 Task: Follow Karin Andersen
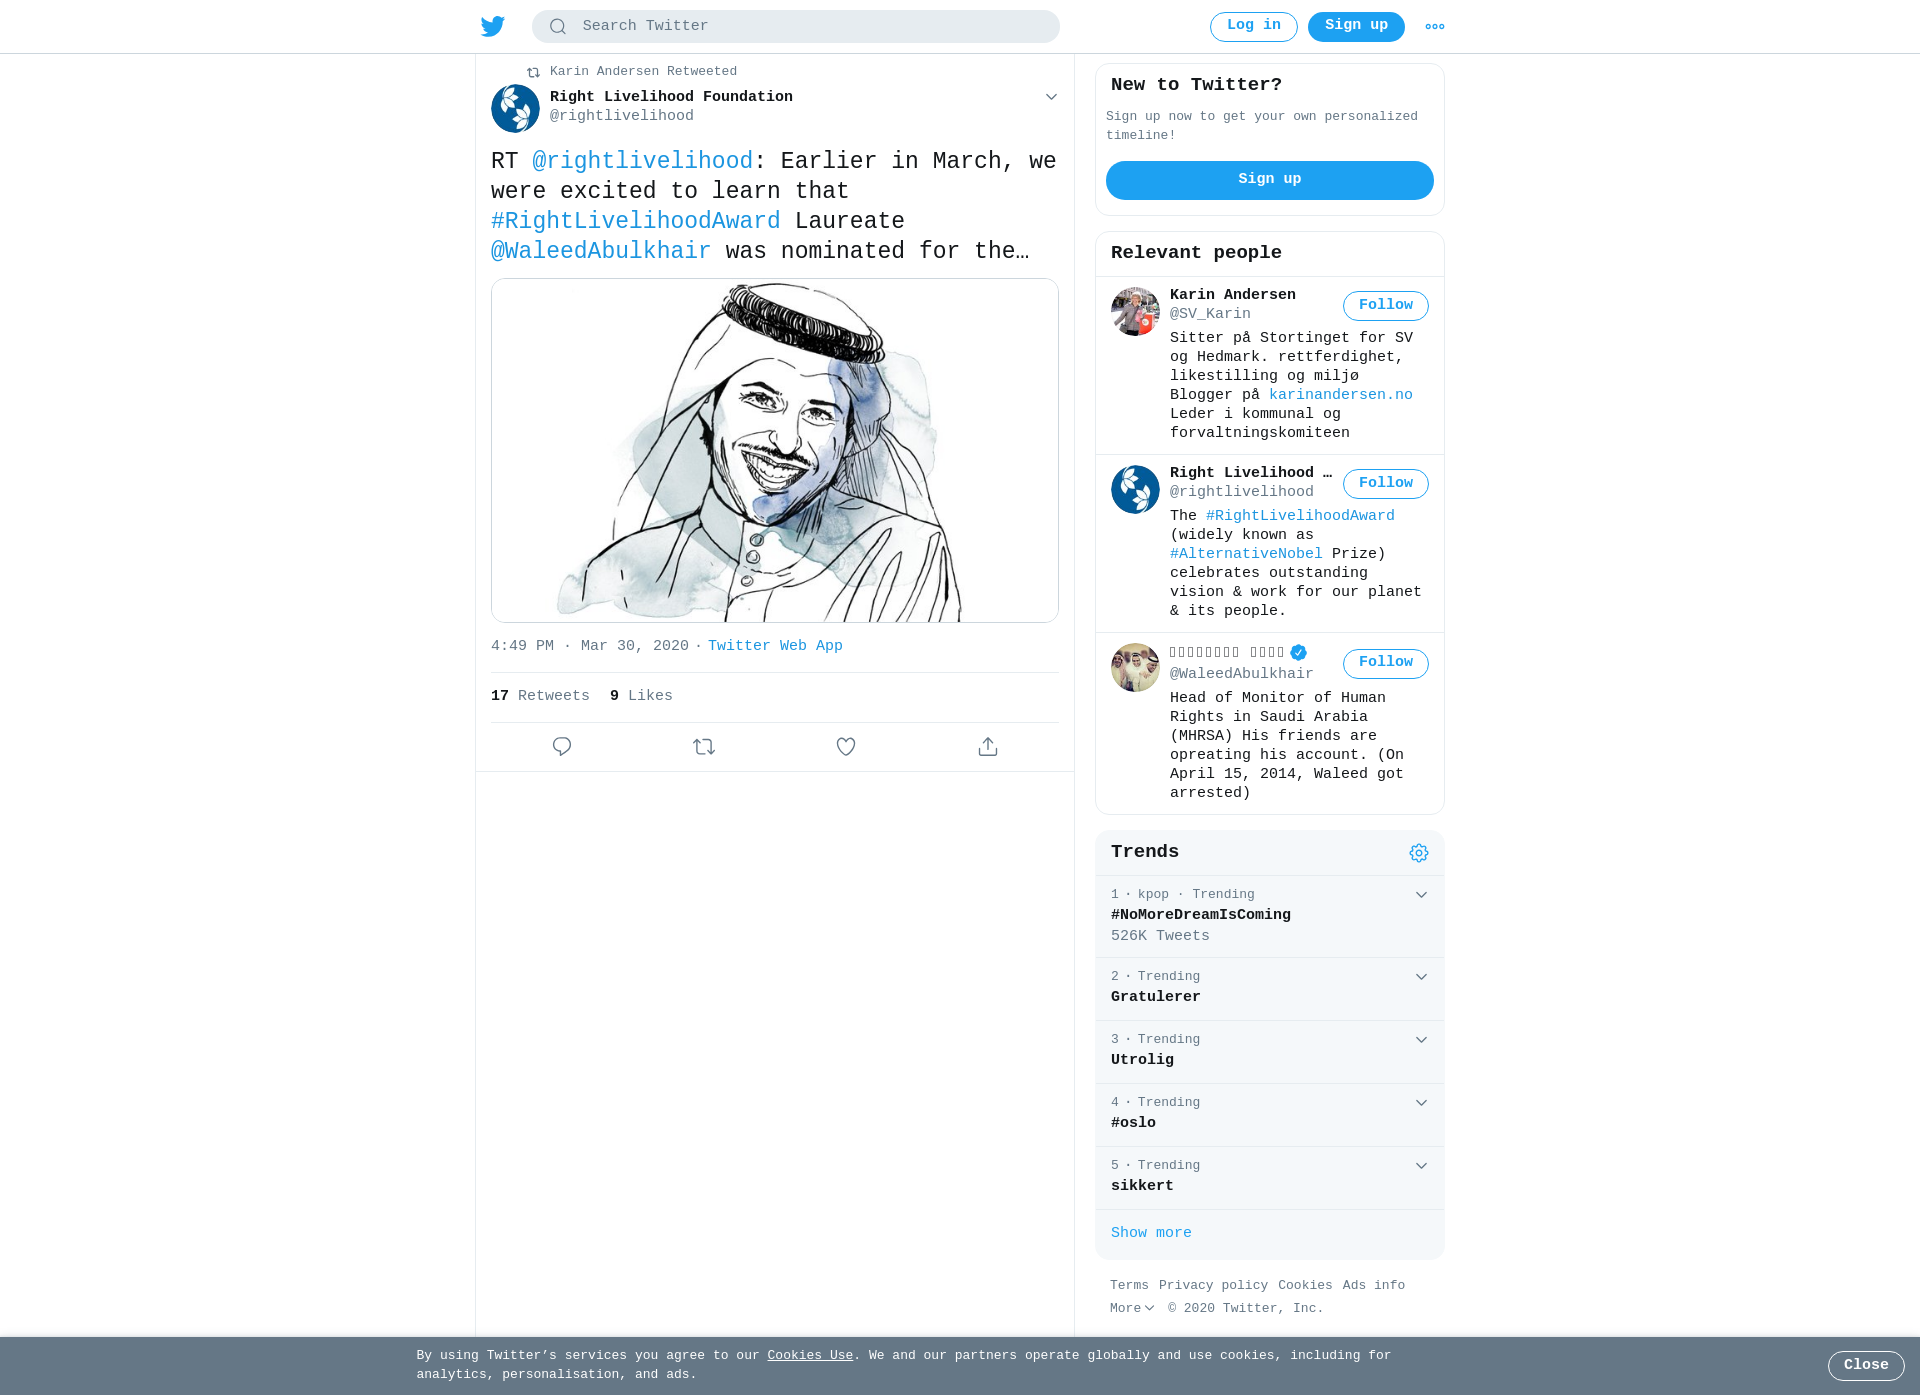point(1386,306)
